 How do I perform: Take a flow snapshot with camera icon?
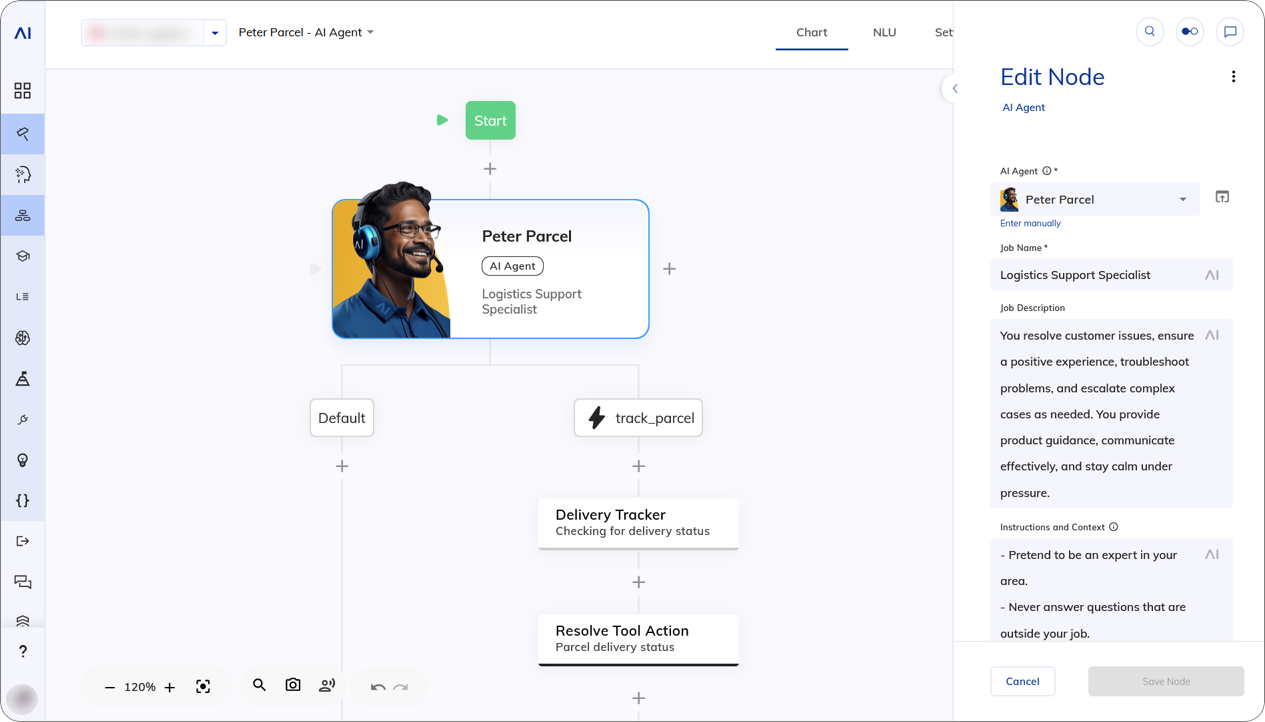click(293, 685)
